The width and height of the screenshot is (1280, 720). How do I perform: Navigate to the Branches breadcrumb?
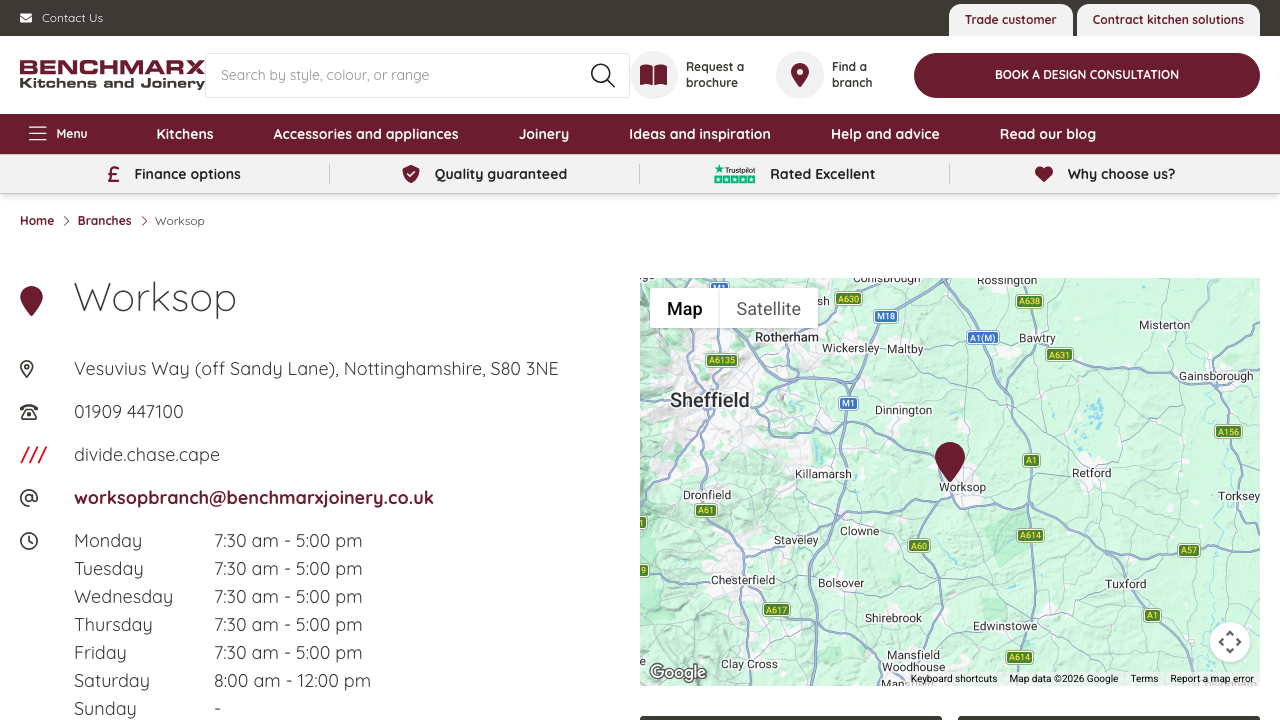pos(104,220)
